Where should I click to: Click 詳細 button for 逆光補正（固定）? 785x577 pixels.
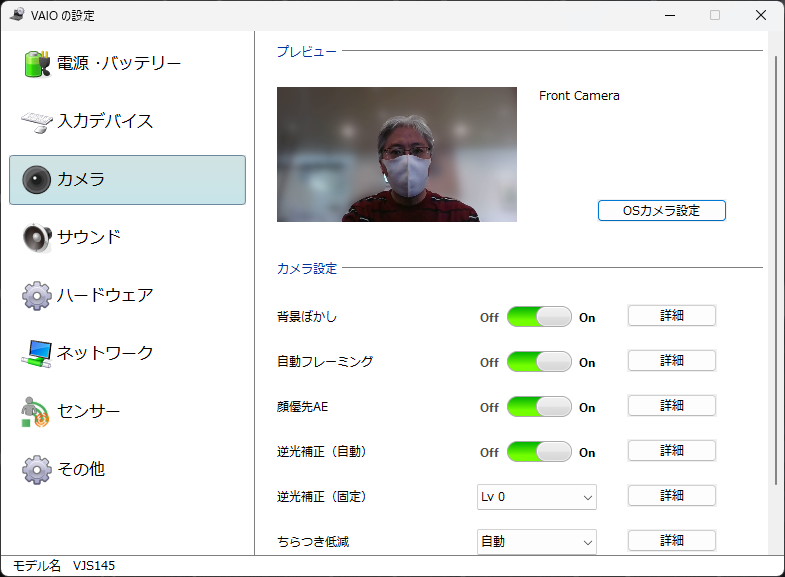click(672, 496)
